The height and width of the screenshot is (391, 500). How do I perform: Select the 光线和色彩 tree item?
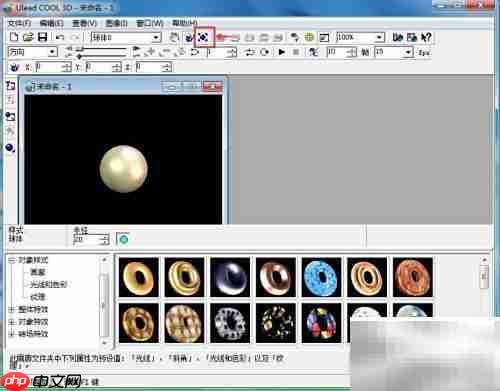[x=49, y=284]
